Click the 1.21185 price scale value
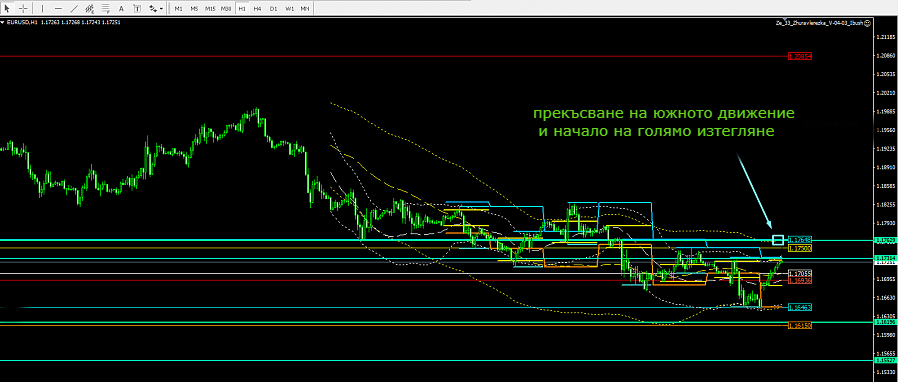The image size is (898, 382). [886, 37]
